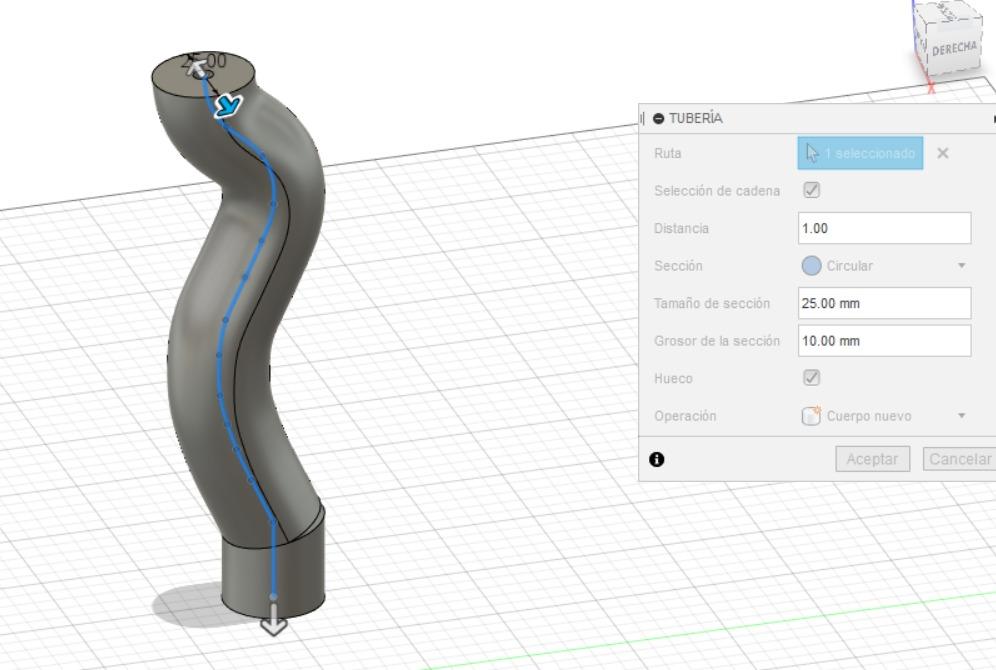Image resolution: width=996 pixels, height=670 pixels.
Task: Click the white arrow at pipe bottom end
Action: coord(274,620)
